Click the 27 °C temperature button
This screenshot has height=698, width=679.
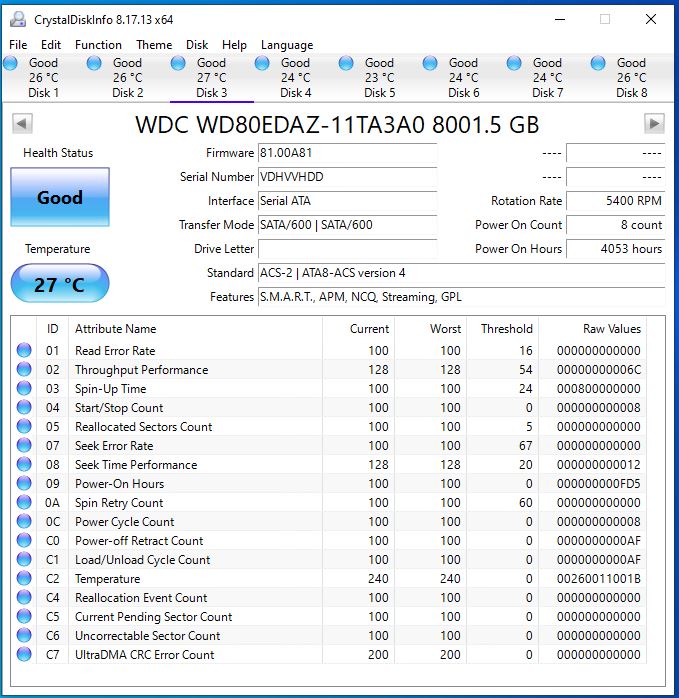(60, 284)
